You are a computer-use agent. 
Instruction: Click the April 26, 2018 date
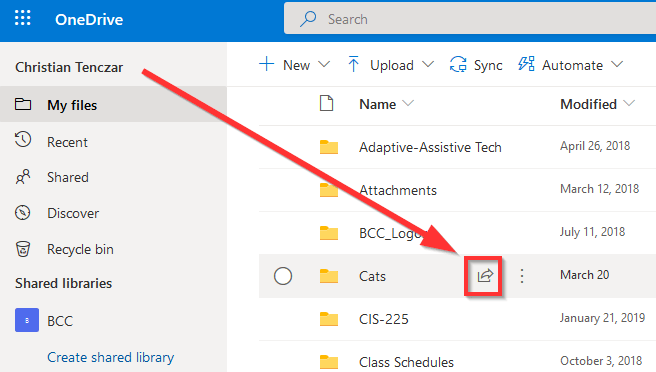(595, 146)
